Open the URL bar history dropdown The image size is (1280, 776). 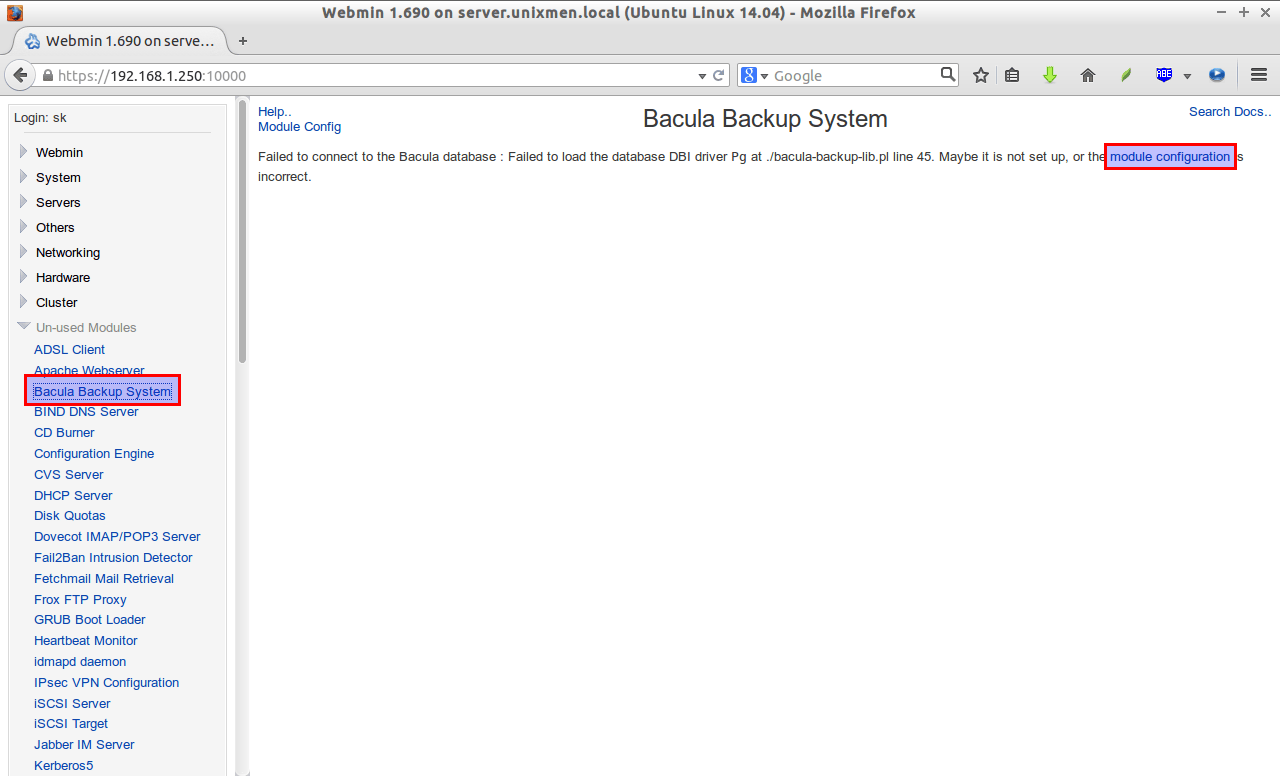pos(701,76)
